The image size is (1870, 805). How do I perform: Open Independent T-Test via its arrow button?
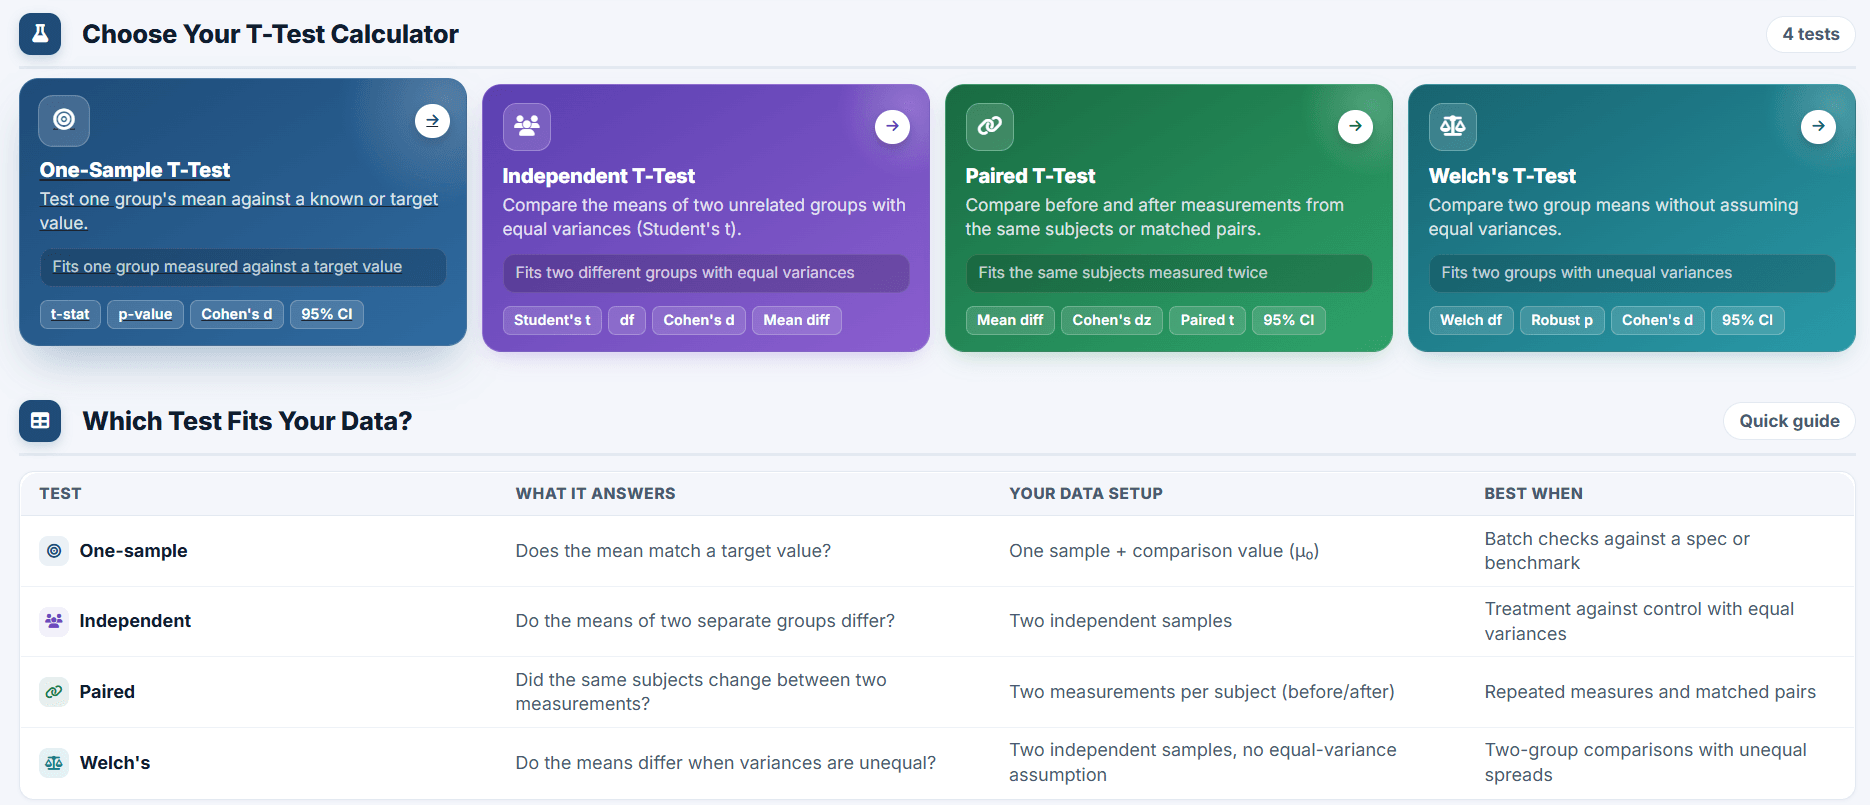coord(892,127)
